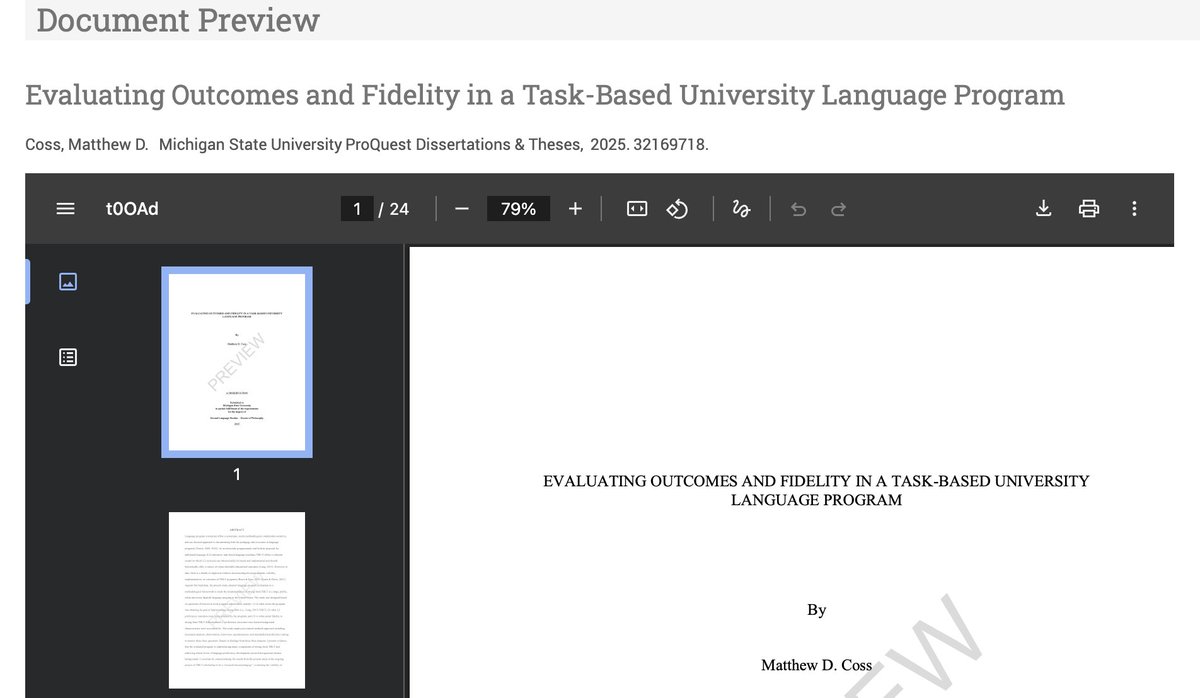
Task: Click the undo arrow icon
Action: 798,209
